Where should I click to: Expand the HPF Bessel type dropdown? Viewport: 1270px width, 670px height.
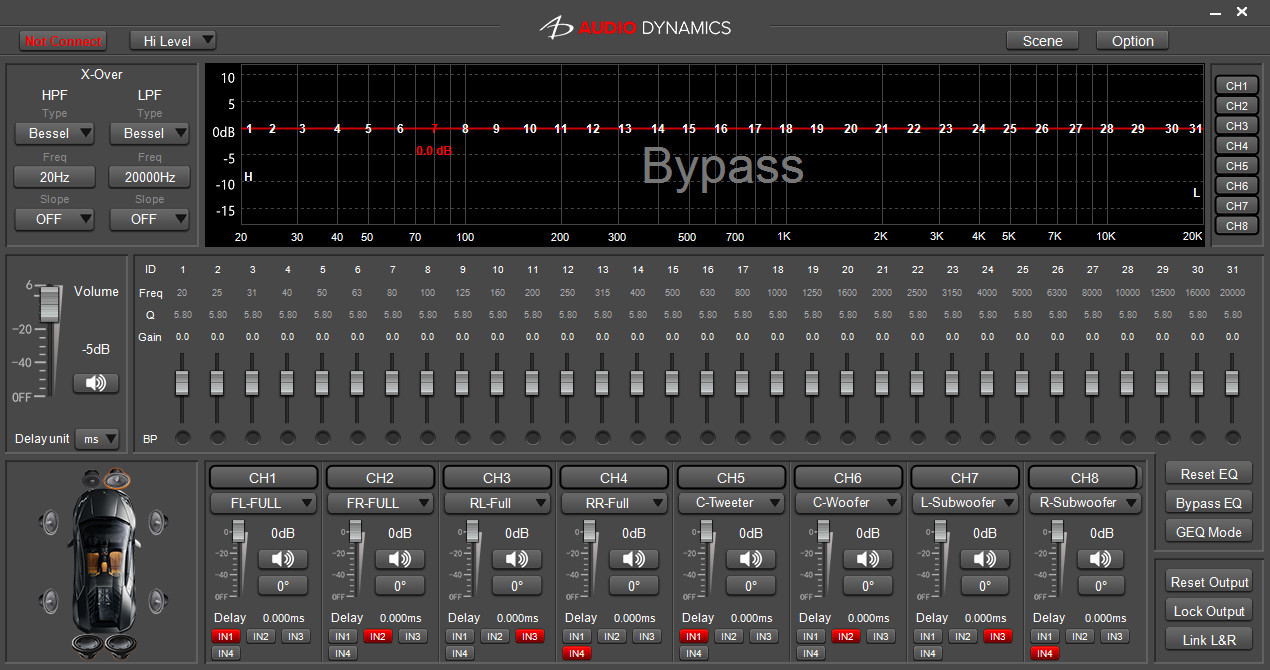[54, 133]
